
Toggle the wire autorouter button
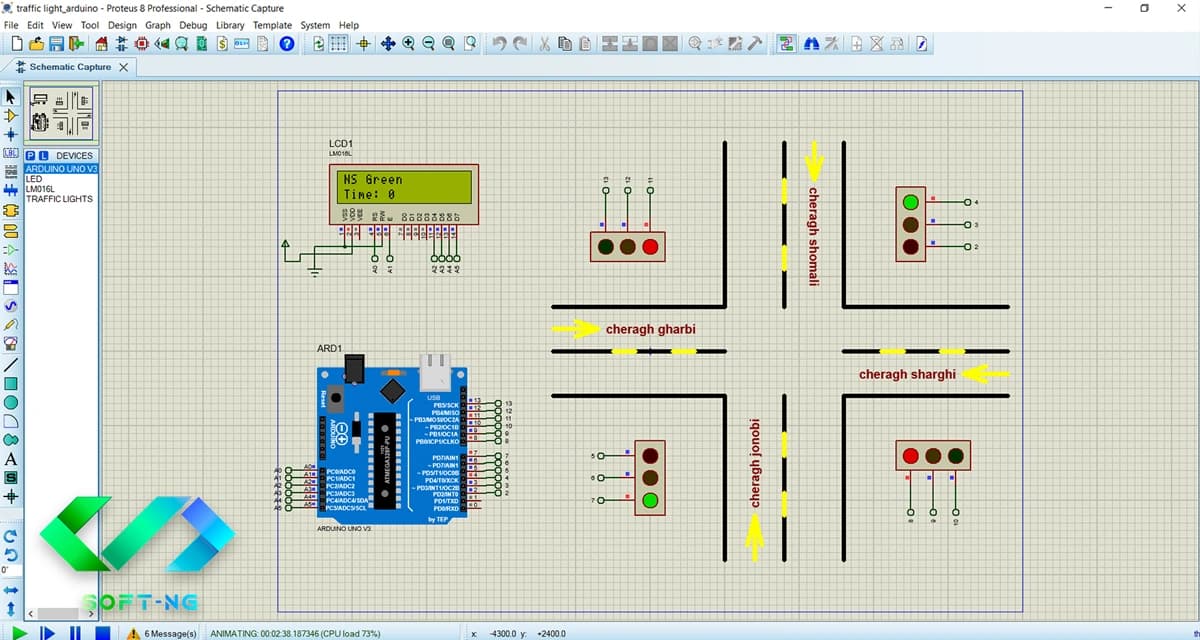point(787,44)
